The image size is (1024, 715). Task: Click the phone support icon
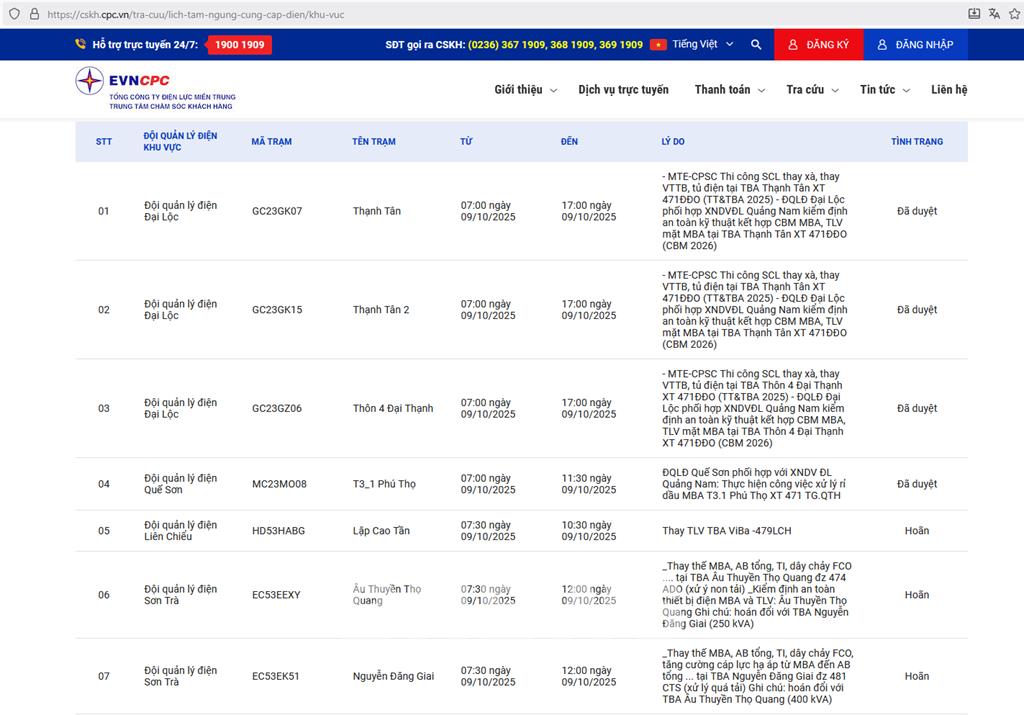(x=80, y=45)
